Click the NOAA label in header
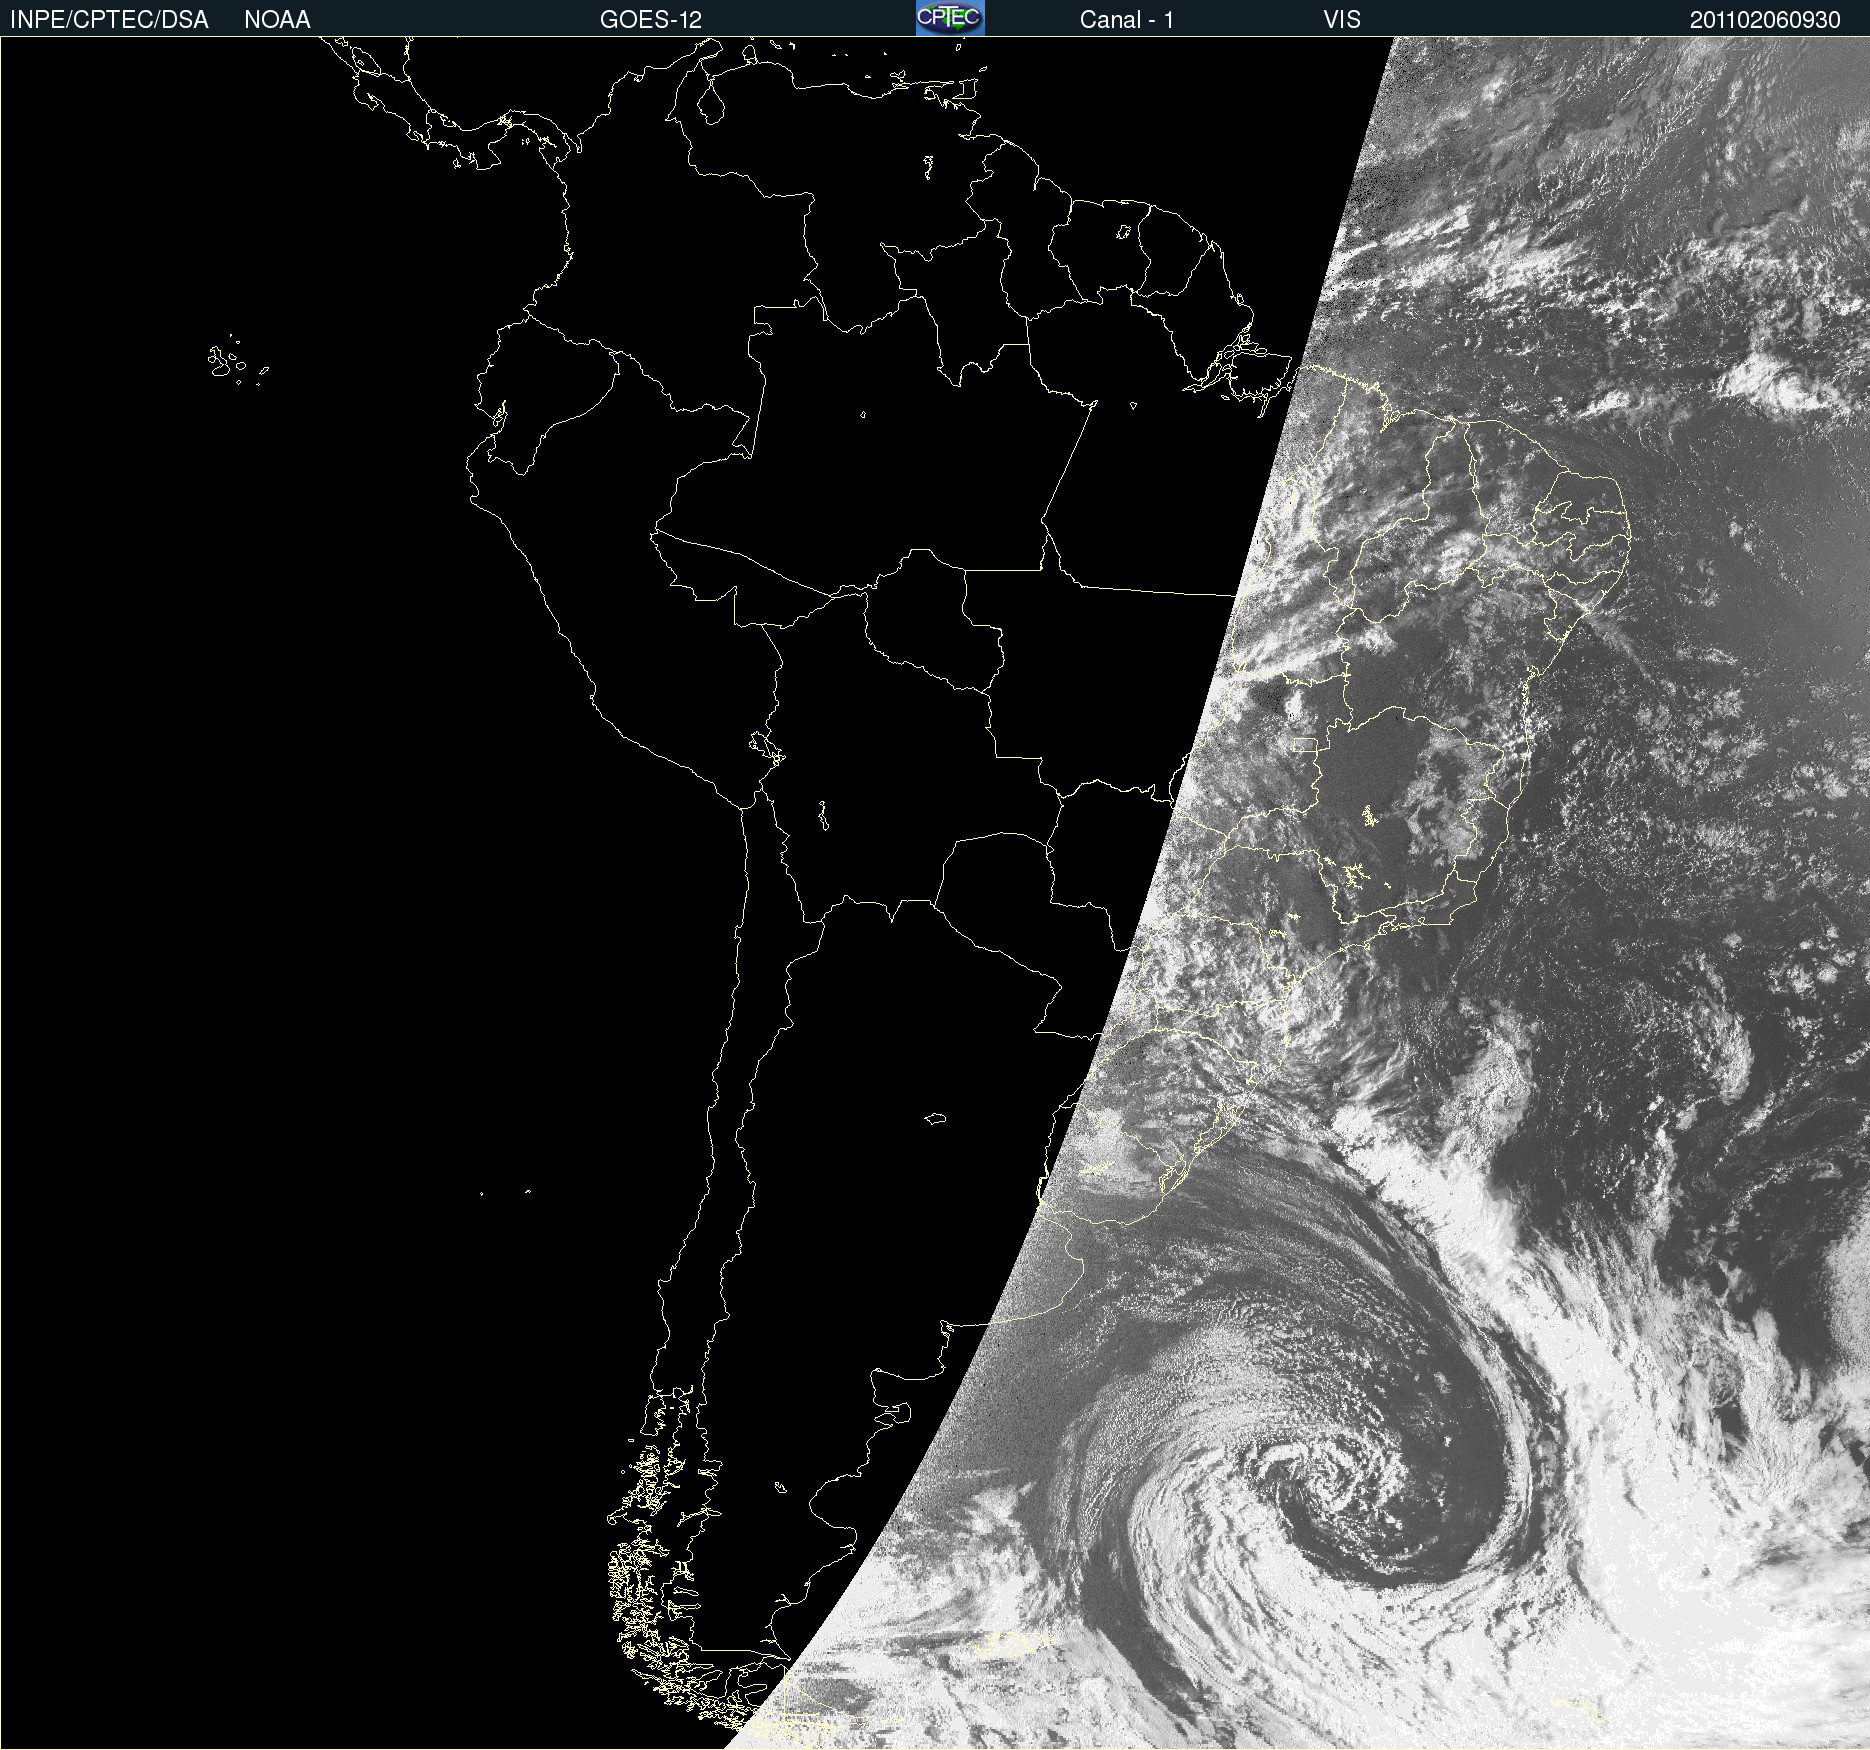 point(277,19)
